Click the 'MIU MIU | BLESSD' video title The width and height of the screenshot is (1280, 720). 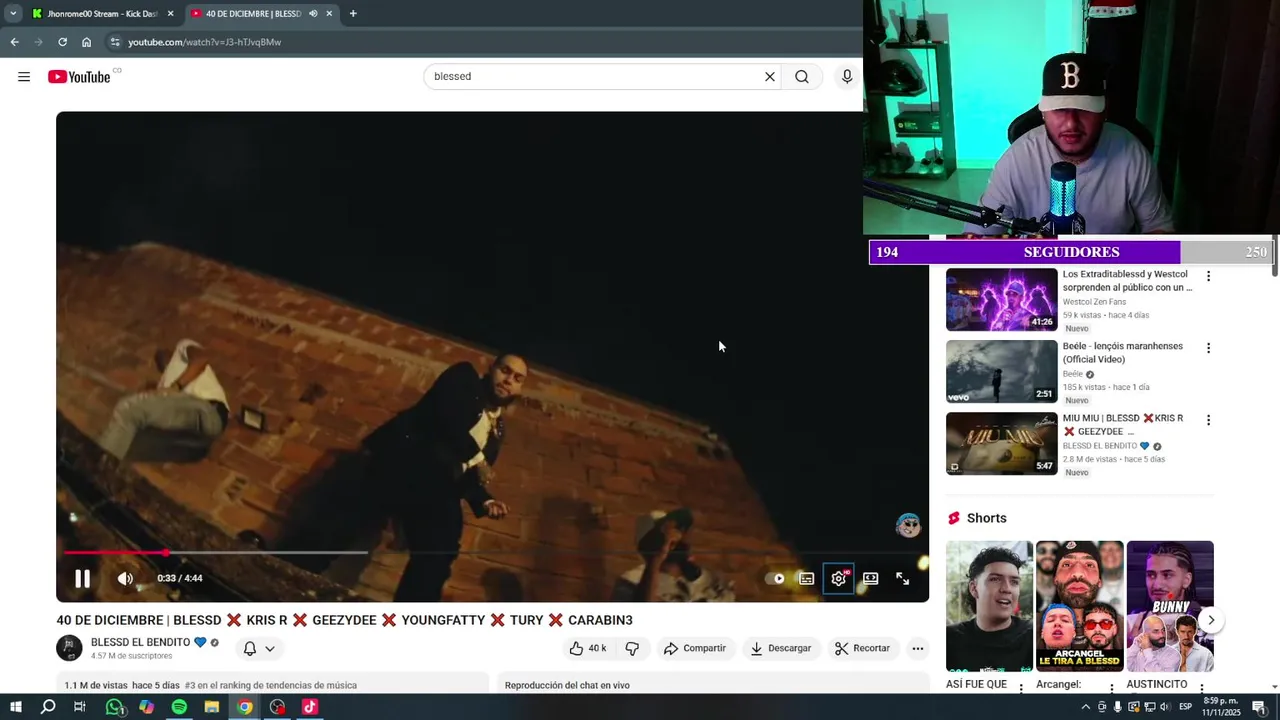coord(1123,424)
